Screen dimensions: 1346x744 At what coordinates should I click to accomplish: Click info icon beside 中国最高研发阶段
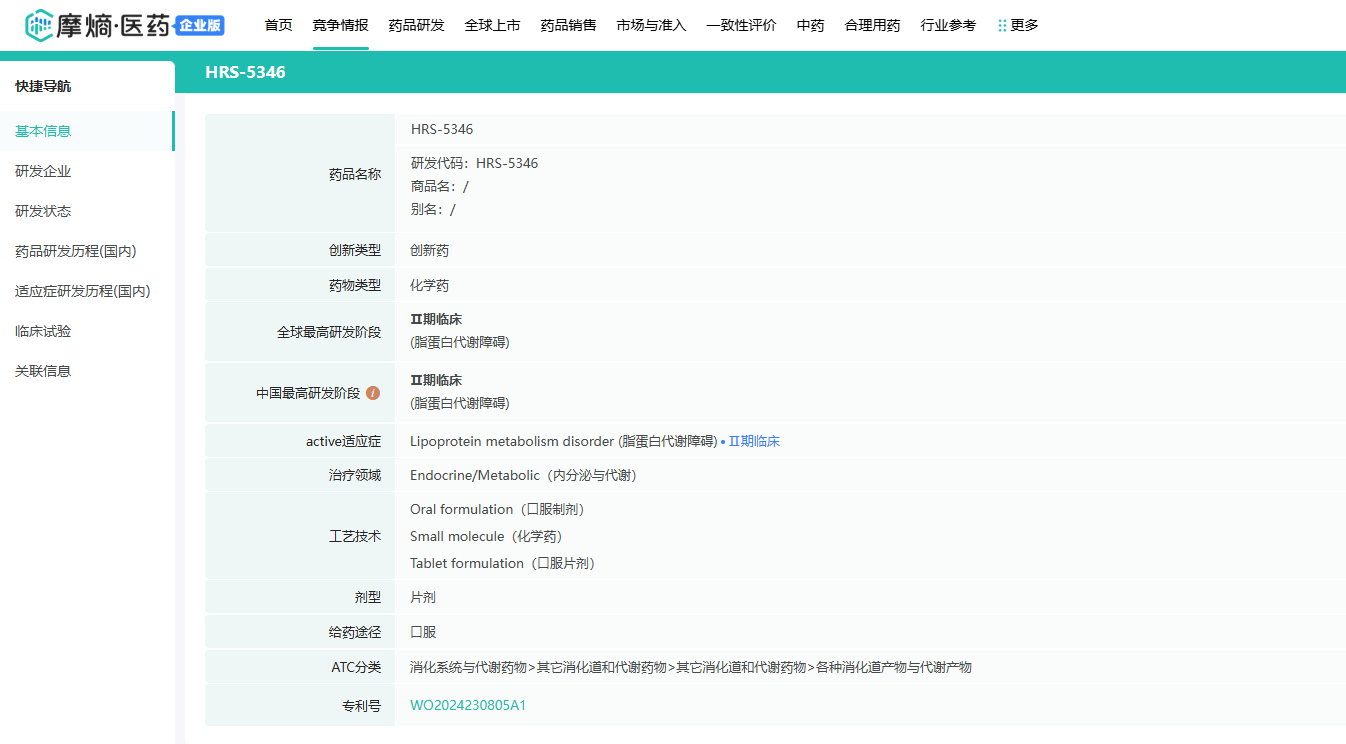373,393
